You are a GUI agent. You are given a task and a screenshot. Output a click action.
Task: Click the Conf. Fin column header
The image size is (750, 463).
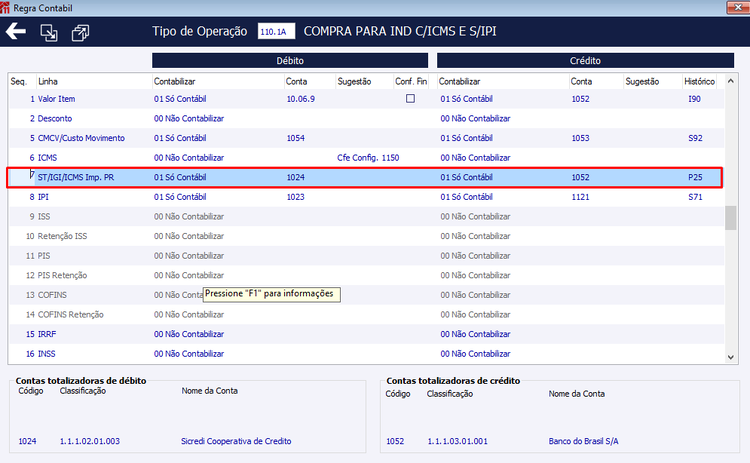click(x=411, y=81)
